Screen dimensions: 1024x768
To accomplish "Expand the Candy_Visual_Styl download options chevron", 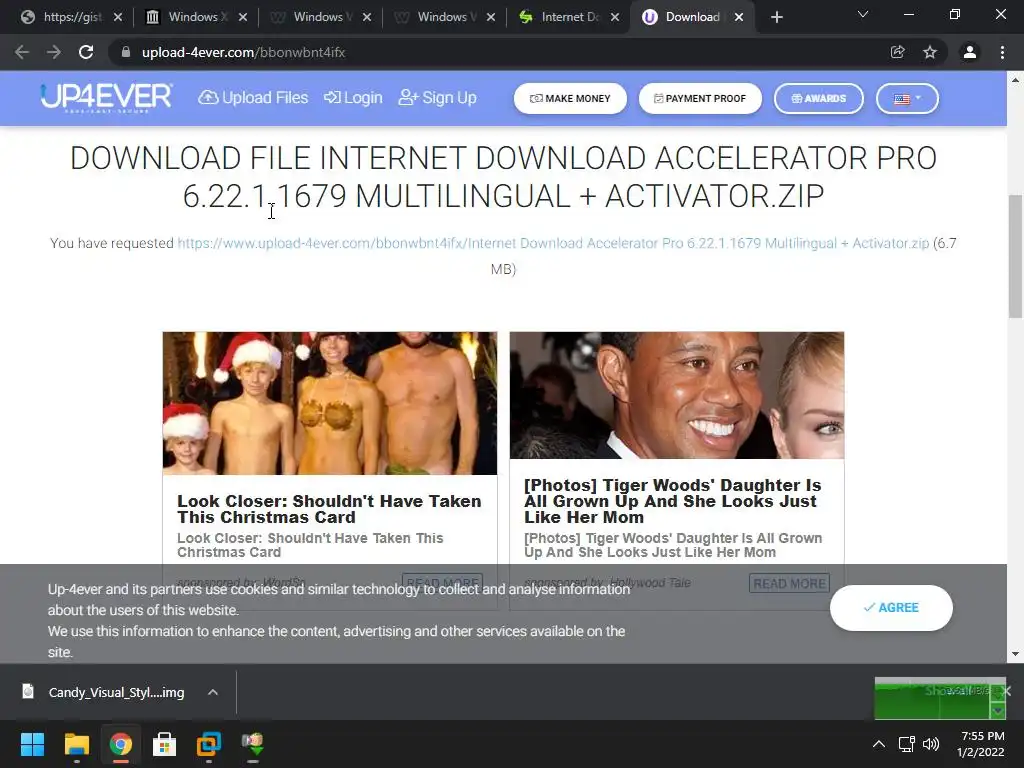I will click(213, 692).
